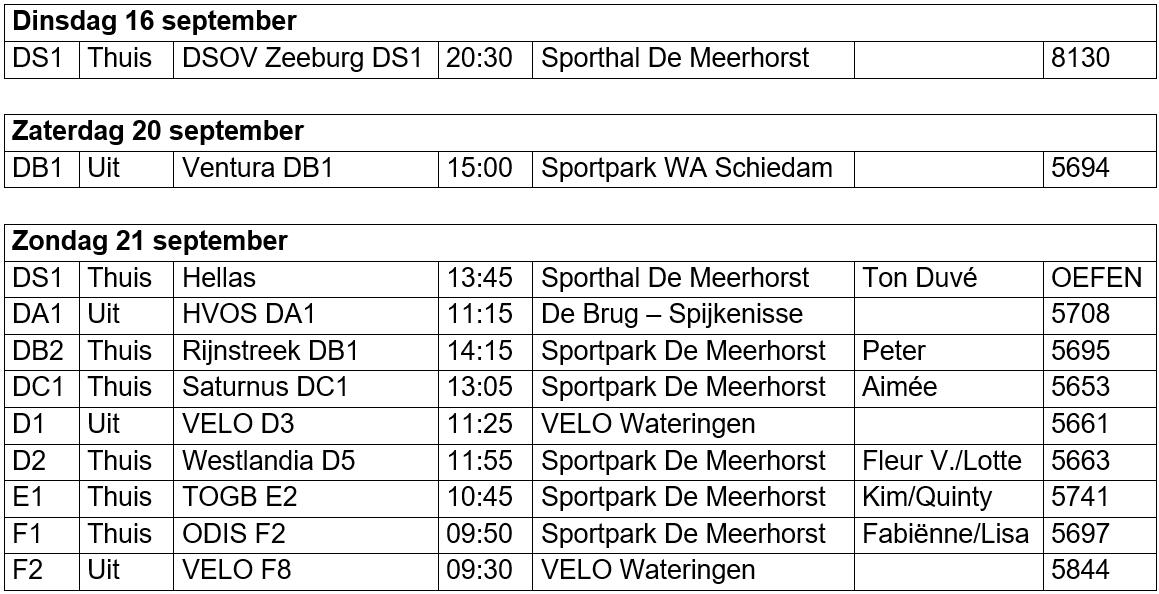This screenshot has height=594, width=1159.
Task: Select the Fleur V./Lotte cell
Action: (948, 460)
